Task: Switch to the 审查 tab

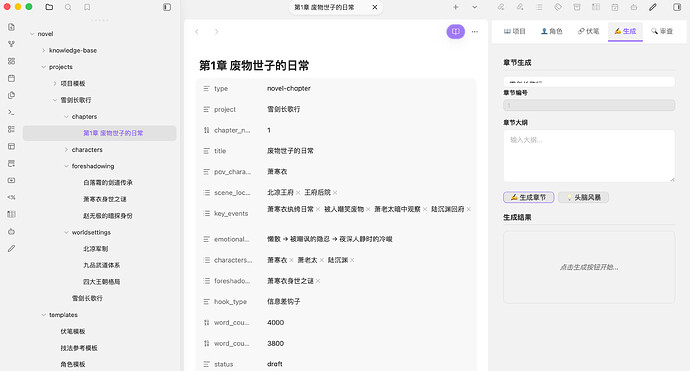Action: click(662, 31)
